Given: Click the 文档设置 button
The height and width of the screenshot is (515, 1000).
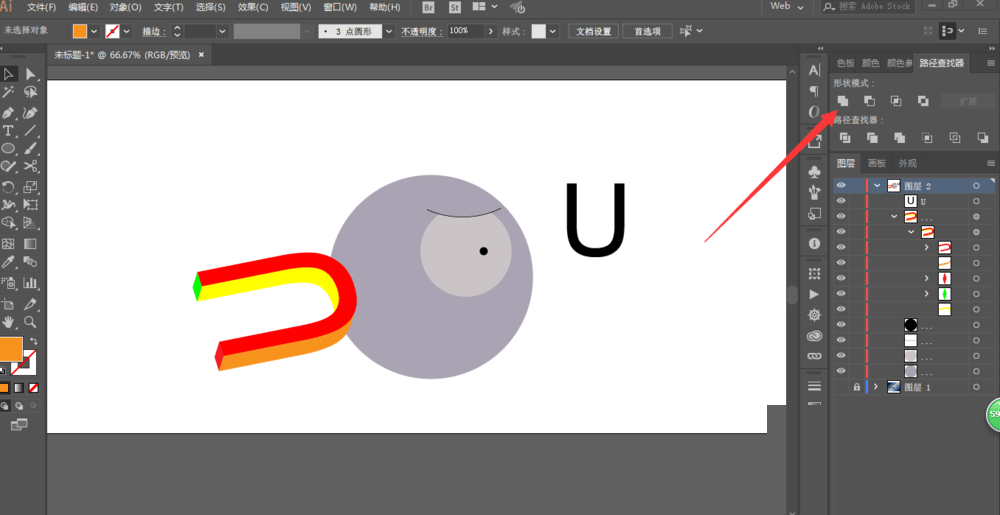Looking at the screenshot, I should (594, 31).
